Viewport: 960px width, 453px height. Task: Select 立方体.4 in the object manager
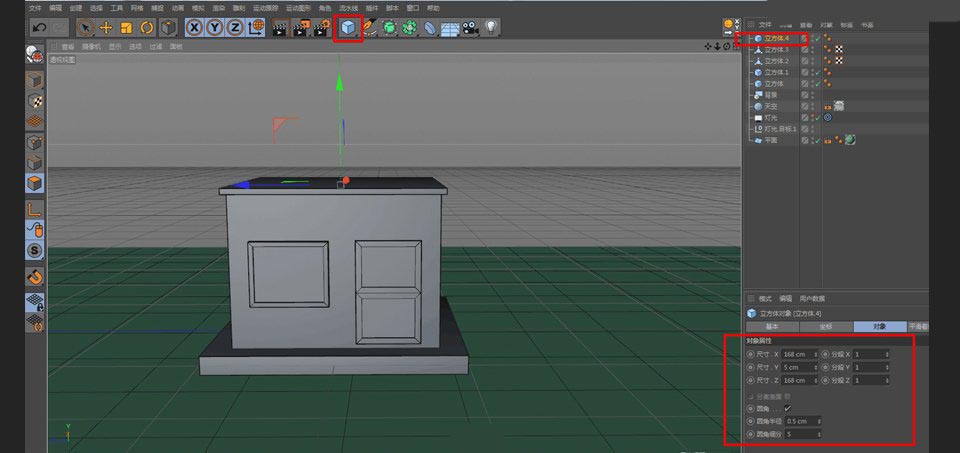pyautogui.click(x=776, y=38)
